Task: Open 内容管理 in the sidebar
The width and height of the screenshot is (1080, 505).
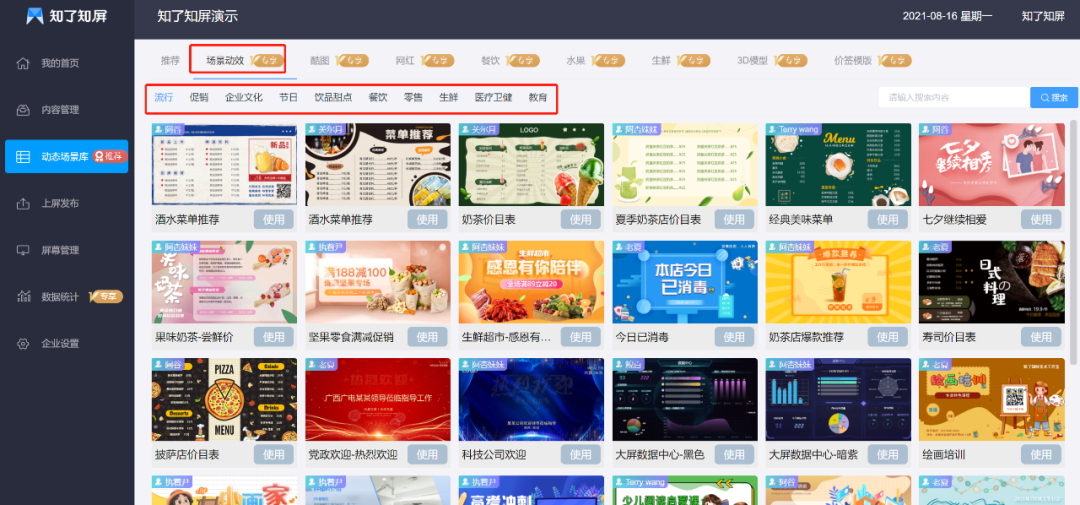Action: (60, 110)
